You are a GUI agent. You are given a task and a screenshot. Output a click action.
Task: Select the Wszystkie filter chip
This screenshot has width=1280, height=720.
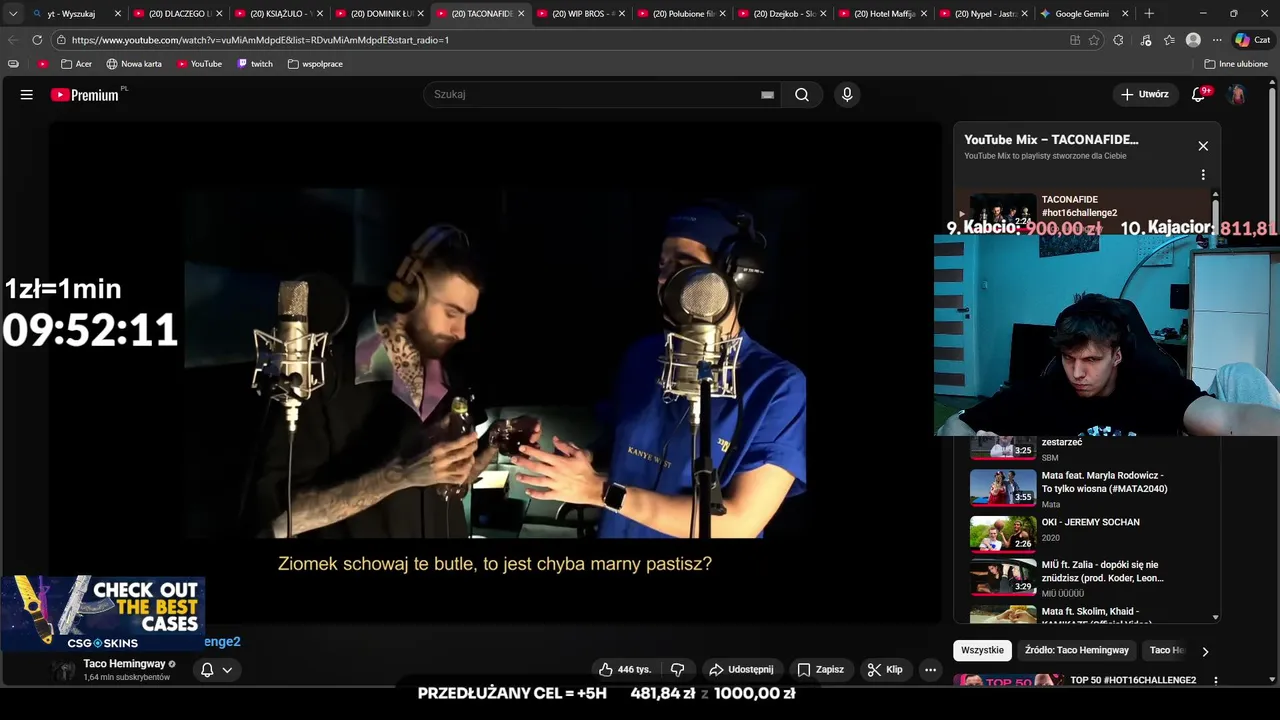point(982,650)
